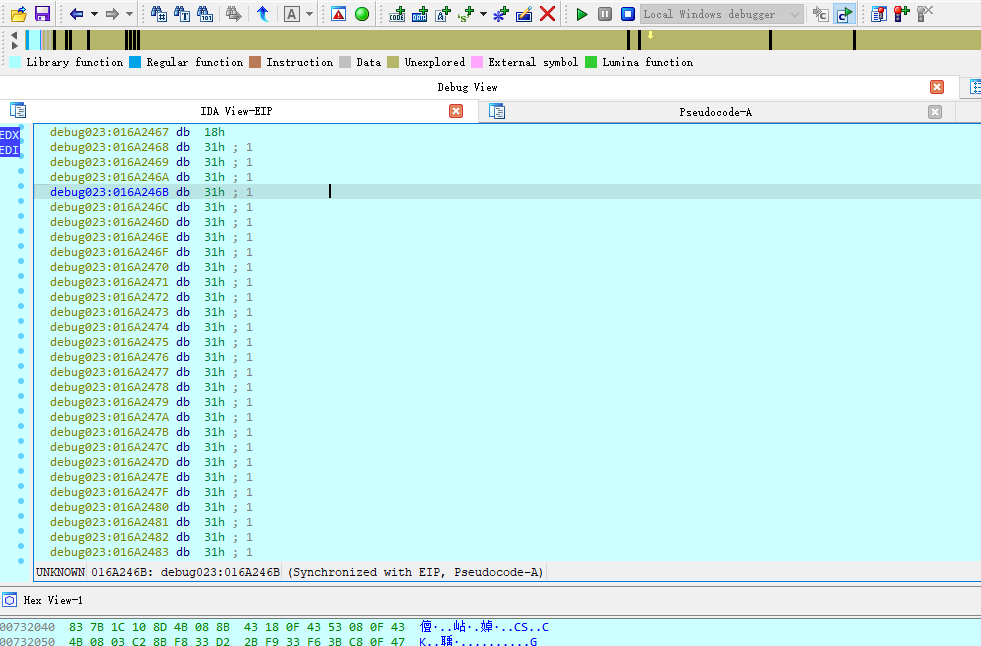This screenshot has width=981, height=646.
Task: Click the green 's' plus icon
Action: click(x=466, y=14)
